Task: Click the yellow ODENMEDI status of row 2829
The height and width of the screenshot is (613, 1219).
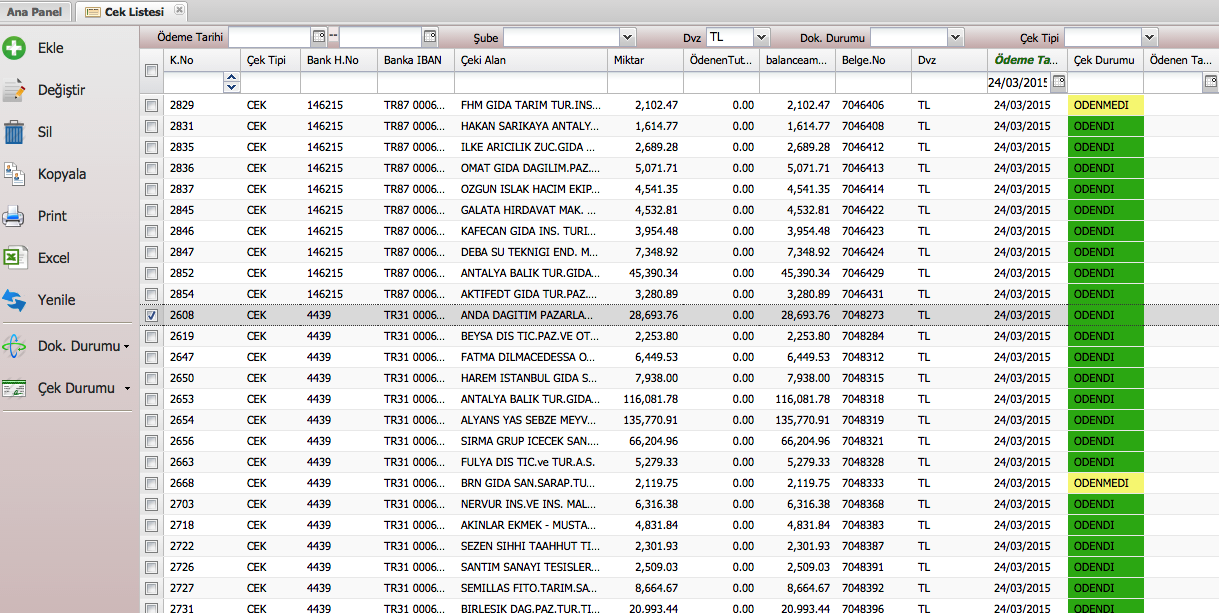Action: tap(1105, 105)
